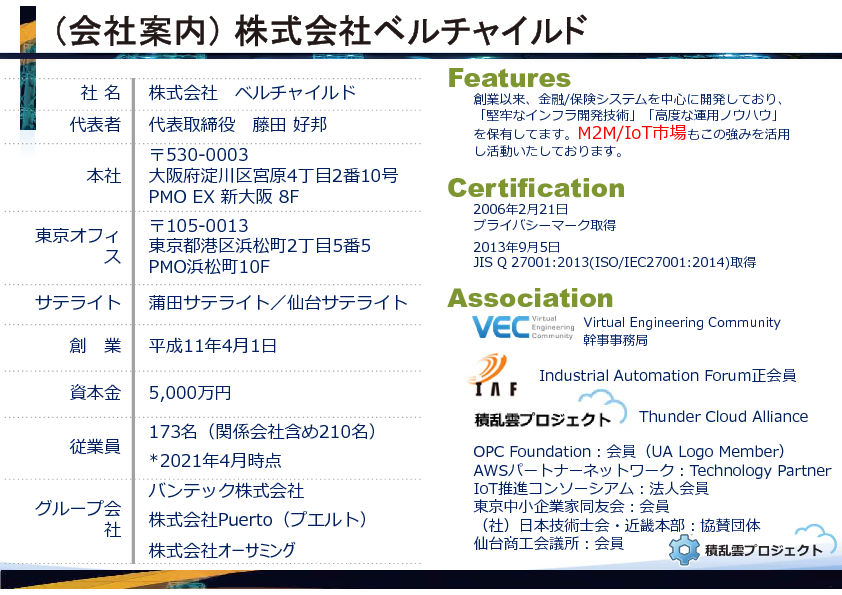
Task: Click the 代表取締役 藤田 好邦 cell
Action: point(237,125)
